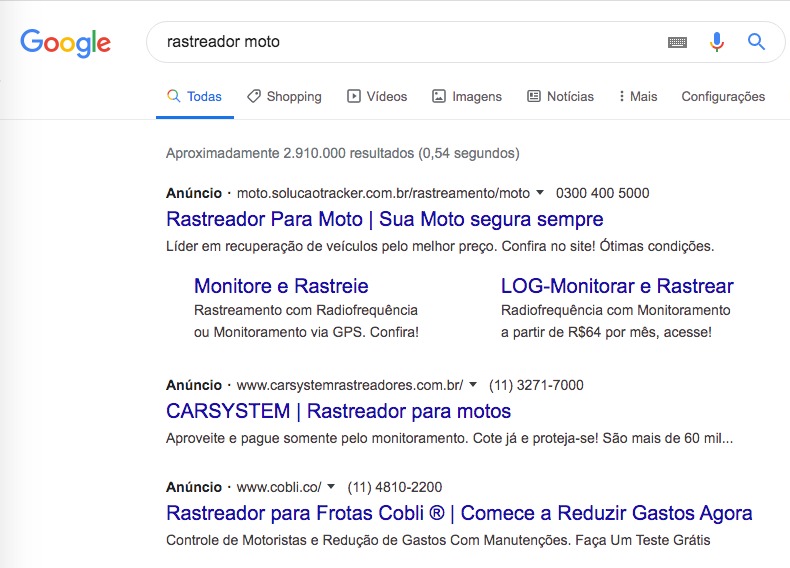Open the Monitore e Rastreie sitelink
This screenshot has width=790, height=568.
tap(281, 286)
